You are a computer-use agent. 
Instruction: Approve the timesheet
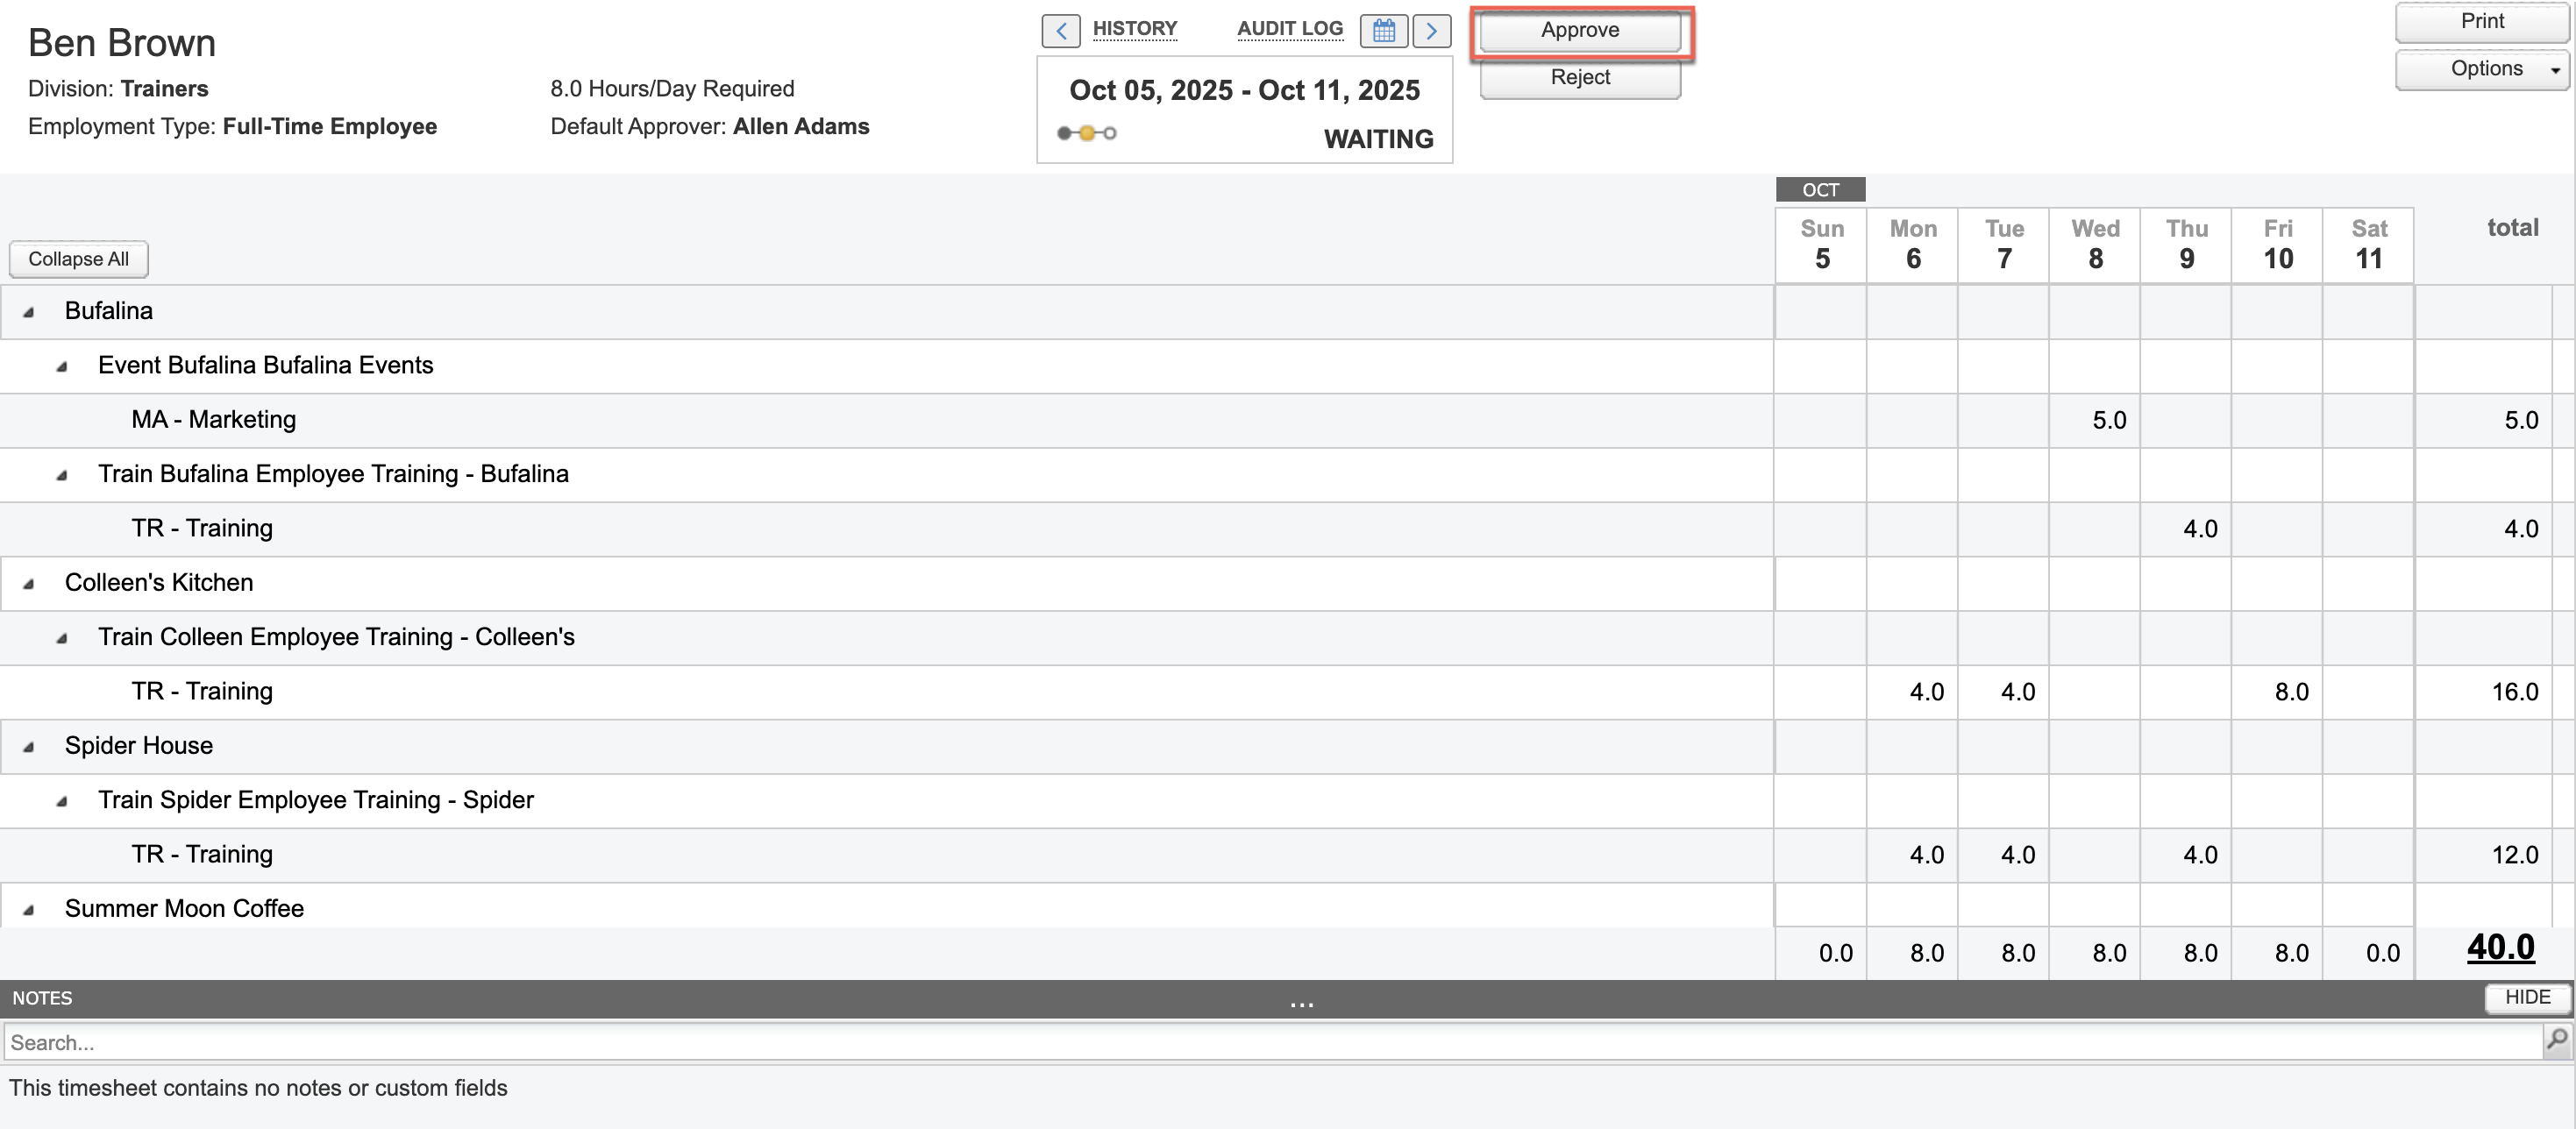(x=1580, y=30)
